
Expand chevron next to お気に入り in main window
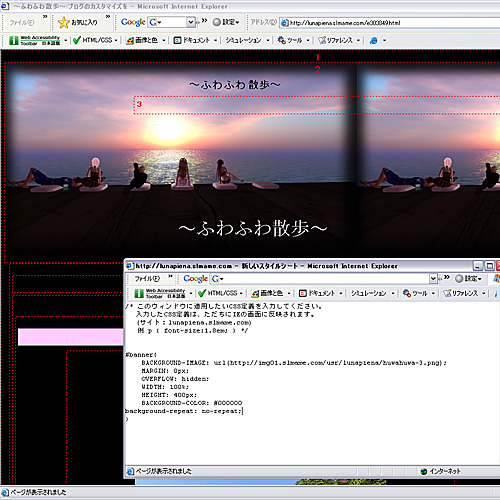tap(108, 17)
